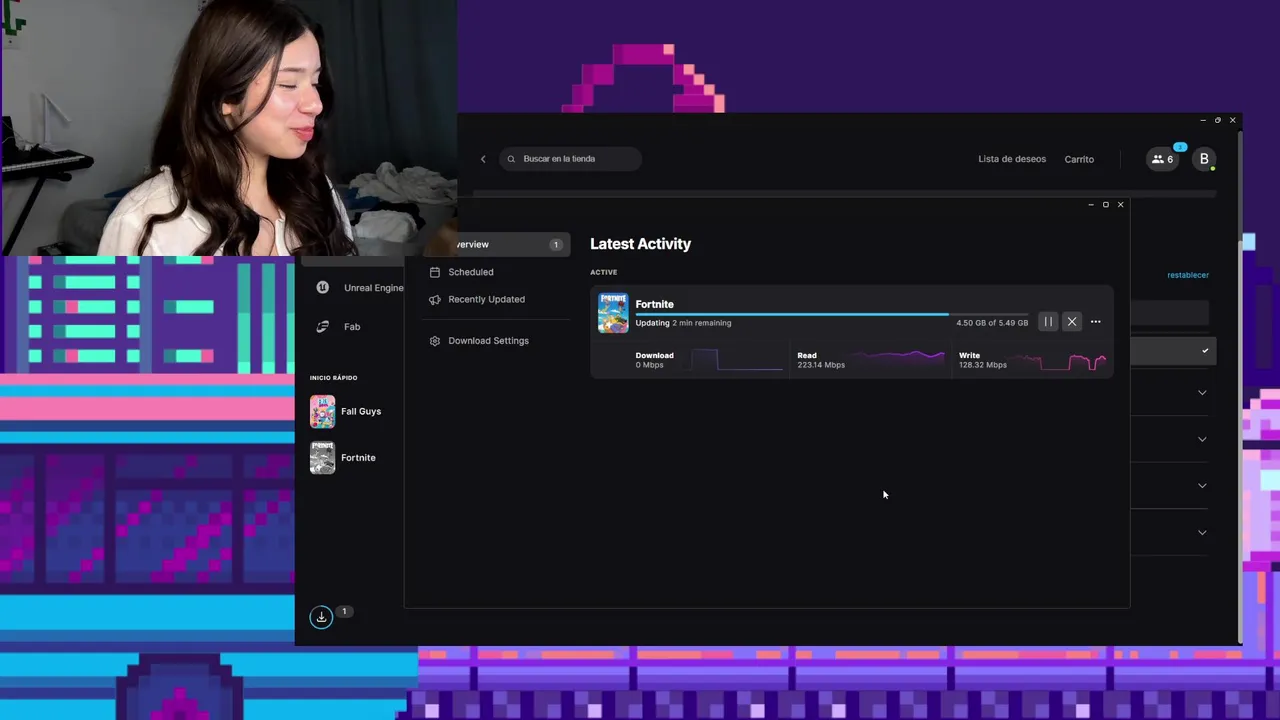This screenshot has height=720, width=1280.
Task: Click the Overview badge showing 1
Action: coord(556,244)
